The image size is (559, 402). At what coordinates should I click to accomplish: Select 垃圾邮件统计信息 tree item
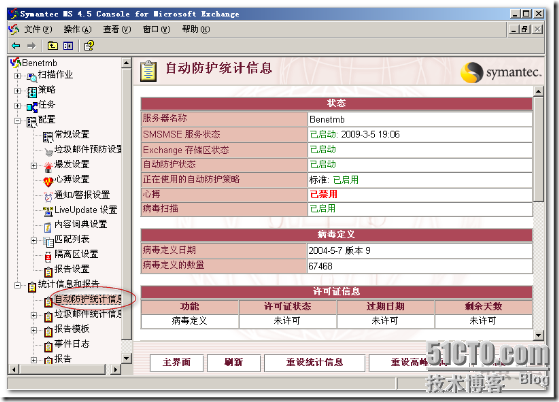pyautogui.click(x=88, y=314)
